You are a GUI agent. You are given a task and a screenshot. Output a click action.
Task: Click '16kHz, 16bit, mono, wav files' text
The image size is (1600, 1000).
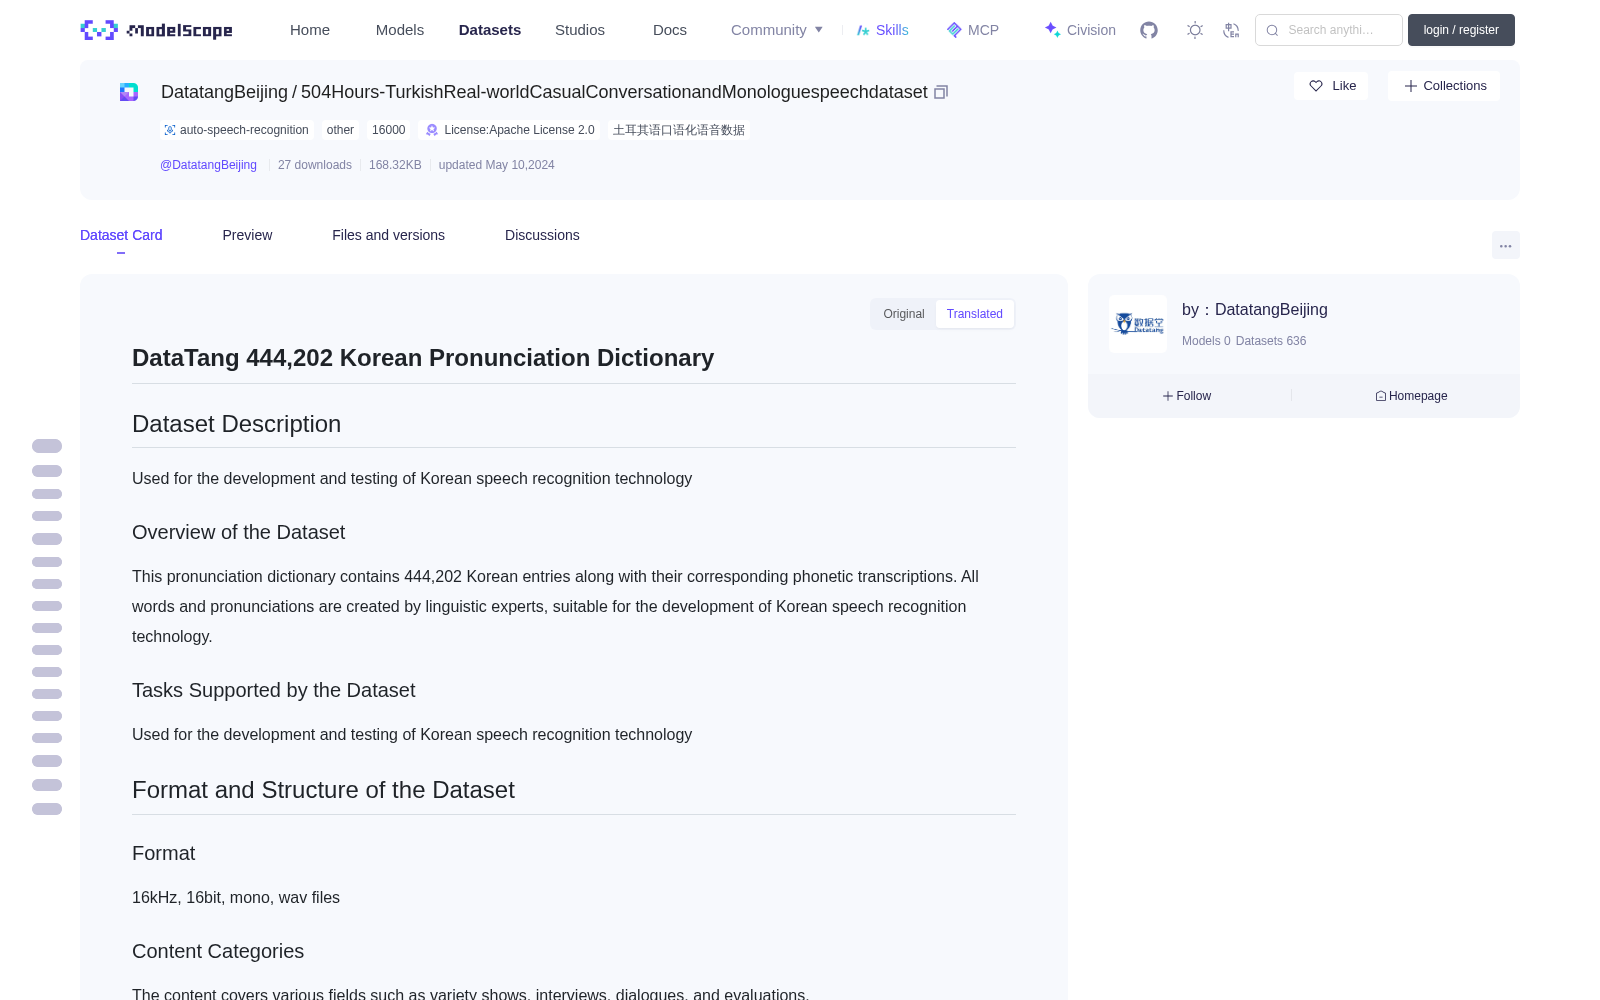point(236,898)
